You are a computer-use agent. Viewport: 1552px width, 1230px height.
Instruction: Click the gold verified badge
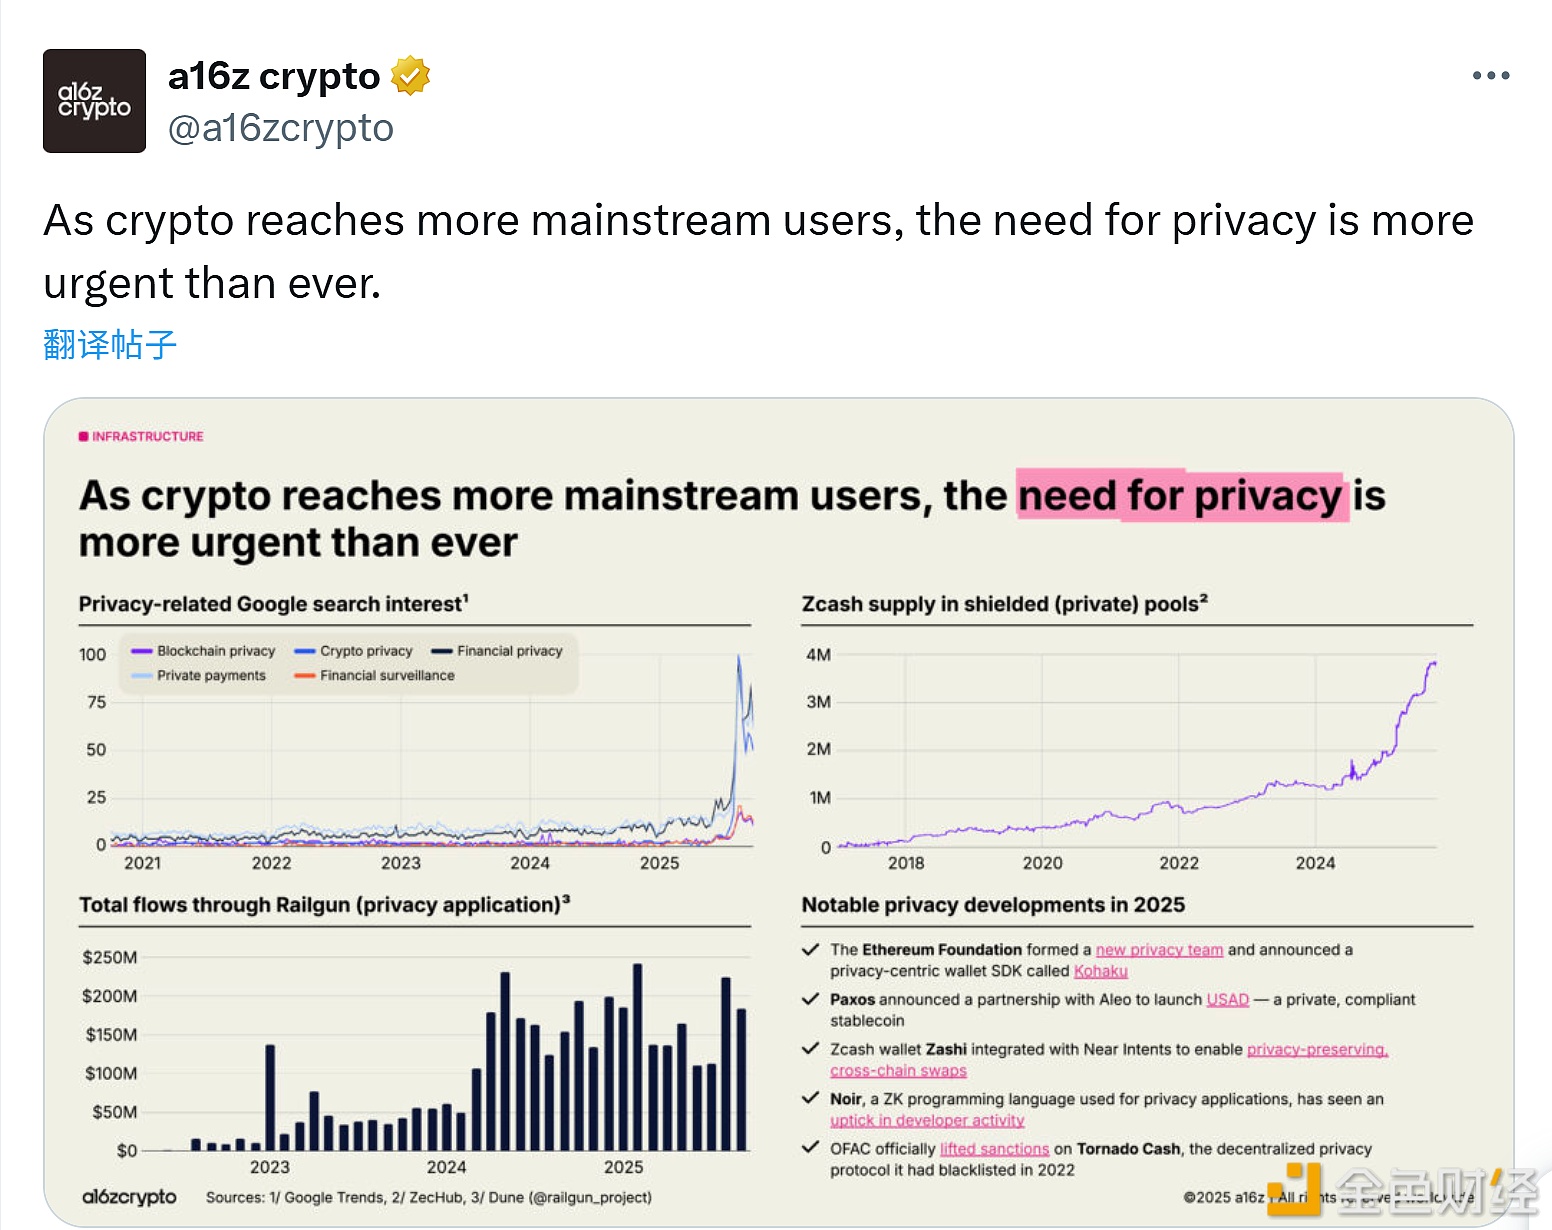(410, 76)
